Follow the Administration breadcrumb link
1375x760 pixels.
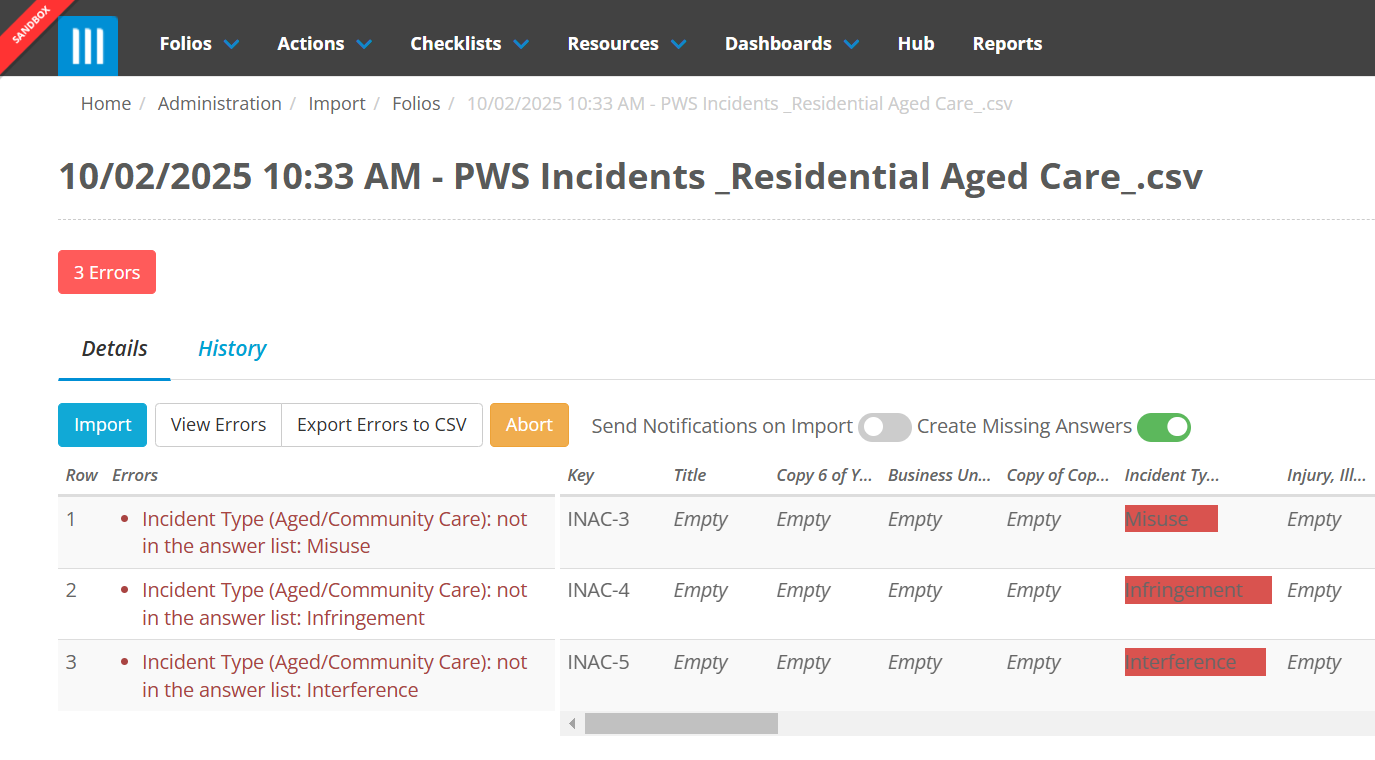pyautogui.click(x=219, y=104)
